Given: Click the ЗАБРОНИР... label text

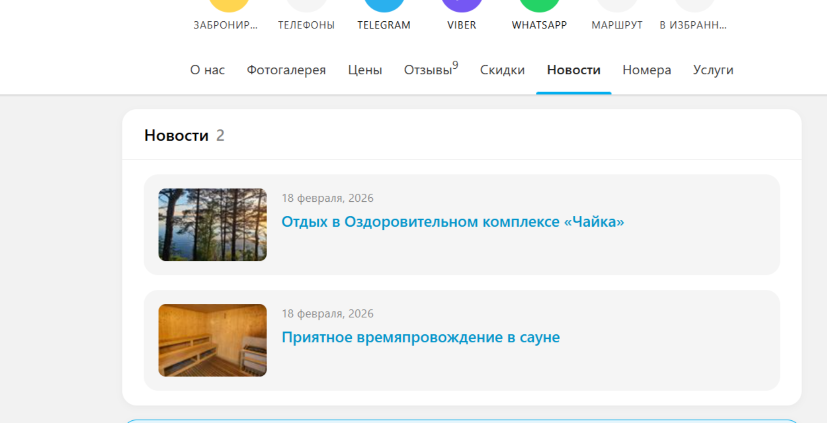Looking at the screenshot, I should click(226, 25).
